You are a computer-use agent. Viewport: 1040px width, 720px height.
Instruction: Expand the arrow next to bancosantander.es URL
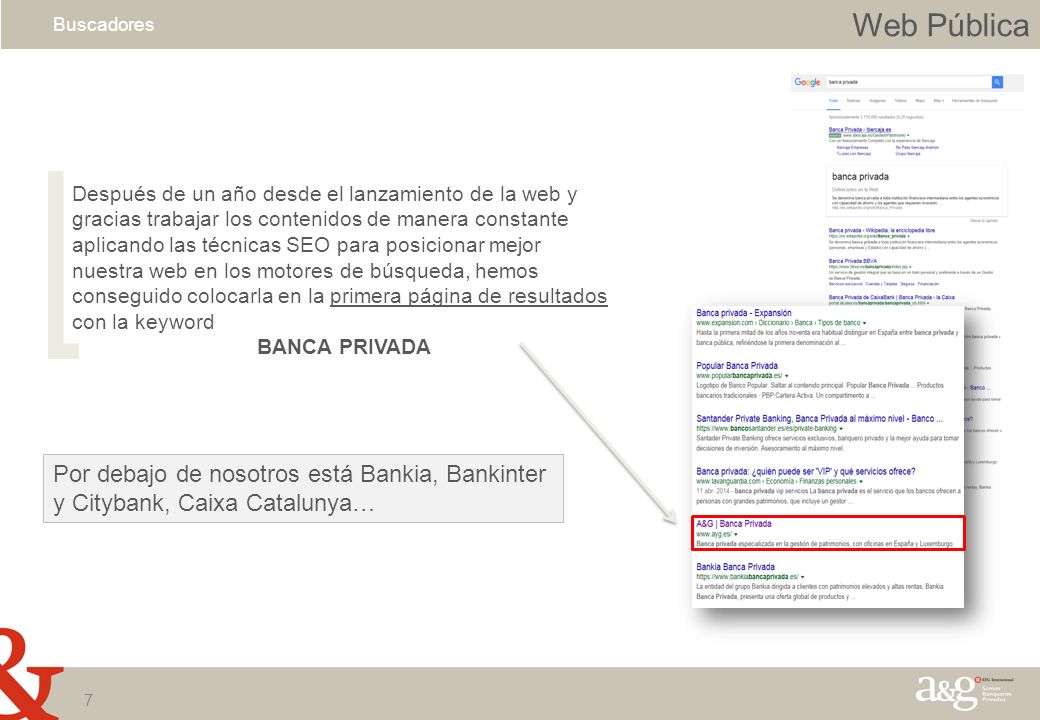pos(841,429)
